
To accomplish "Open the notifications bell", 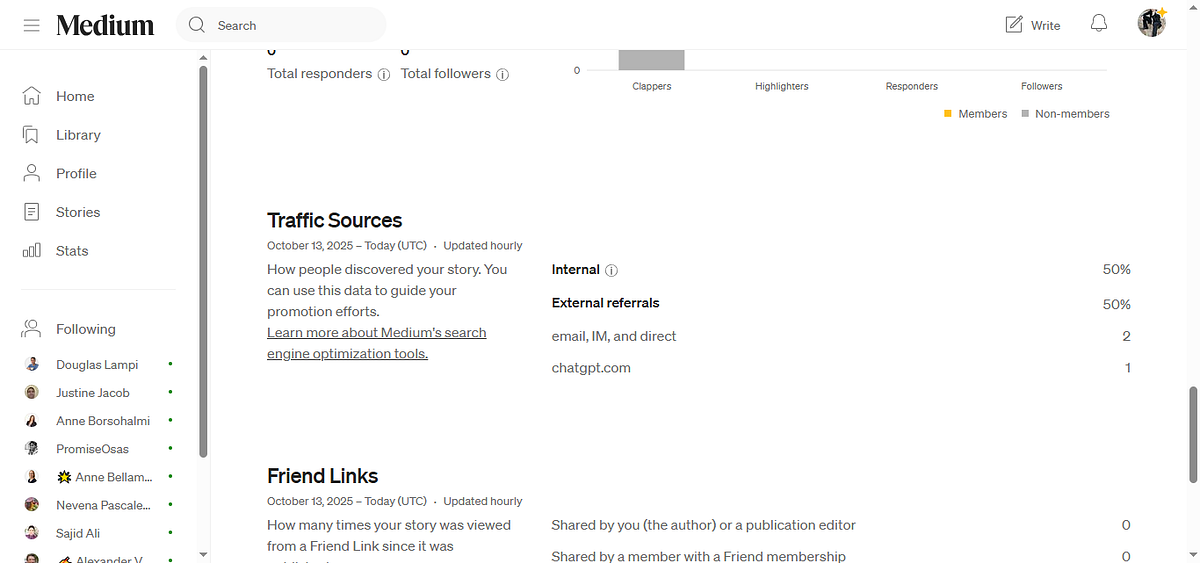I will click(x=1099, y=24).
